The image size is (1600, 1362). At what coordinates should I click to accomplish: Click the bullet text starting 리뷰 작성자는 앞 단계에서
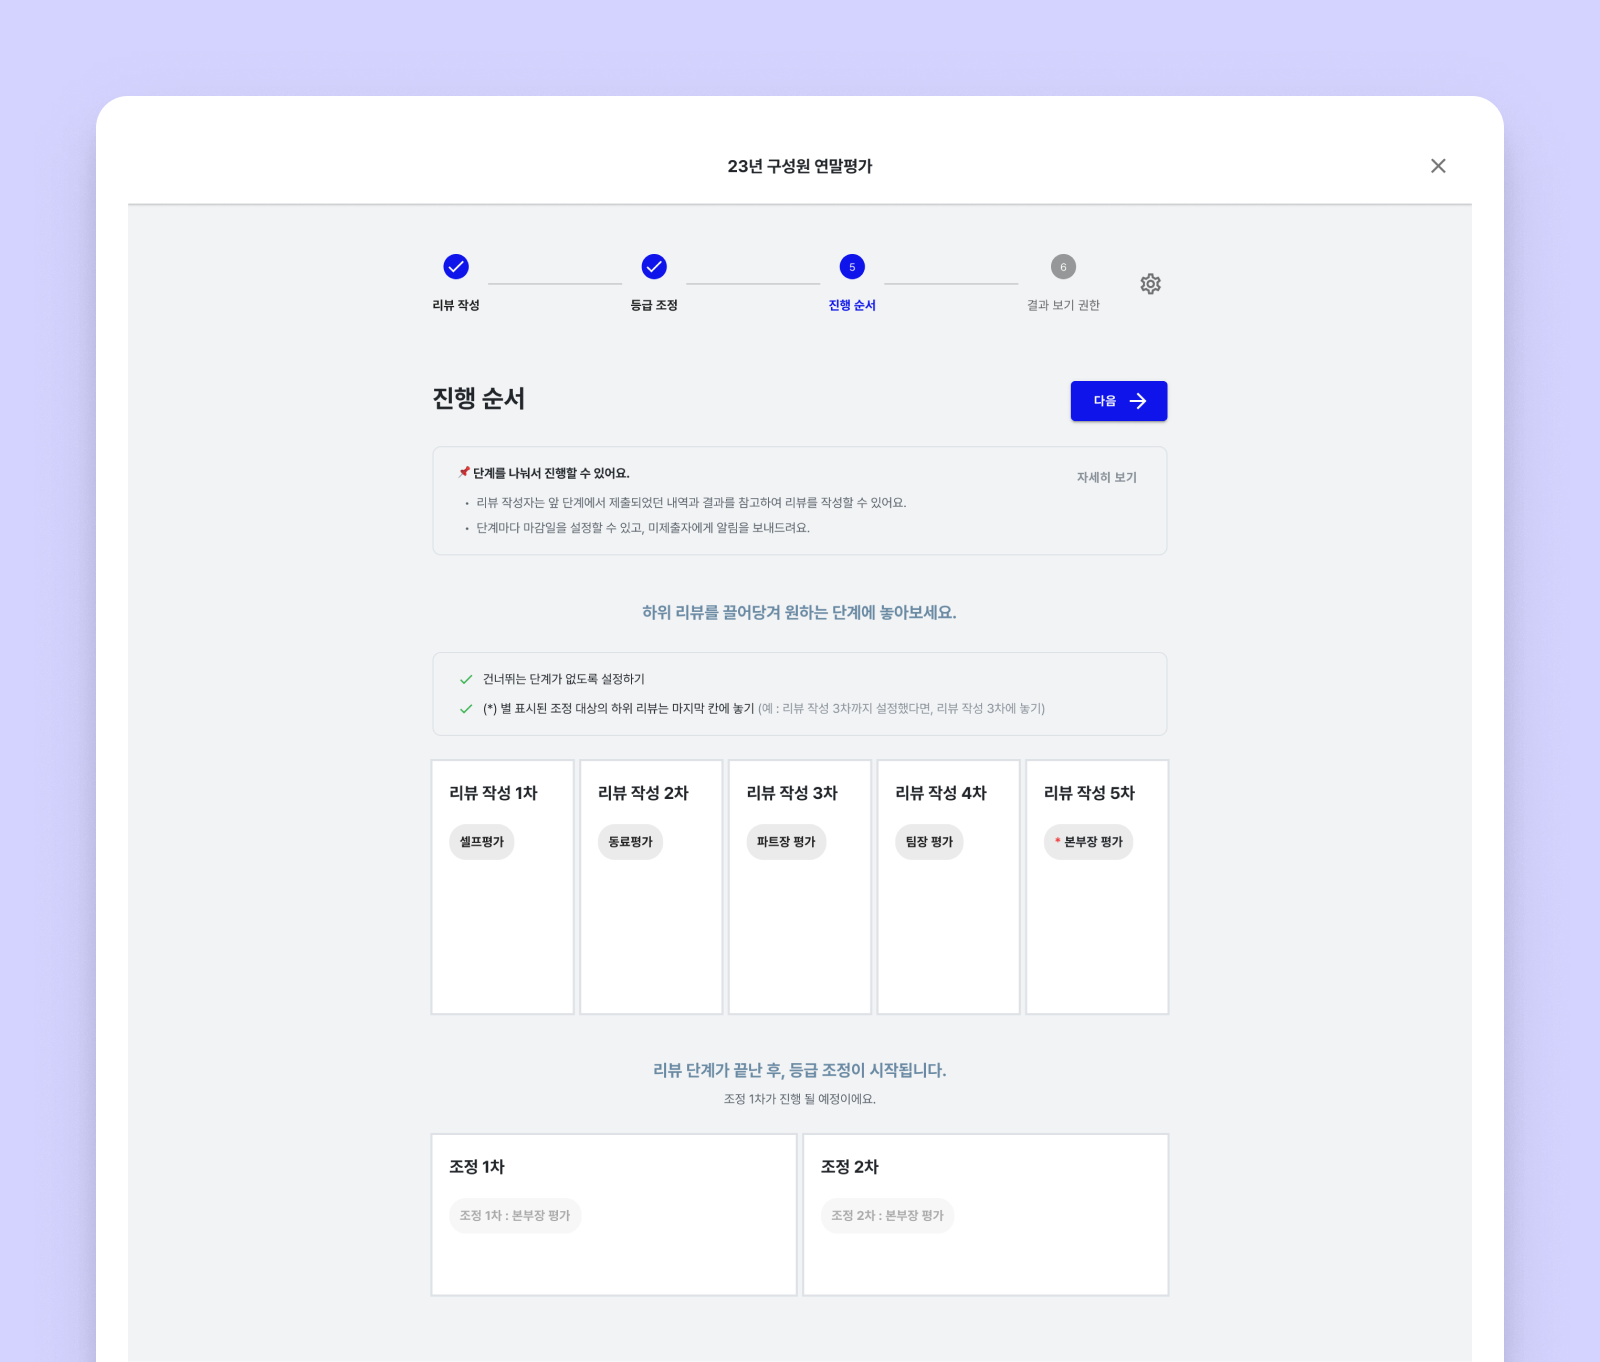691,503
